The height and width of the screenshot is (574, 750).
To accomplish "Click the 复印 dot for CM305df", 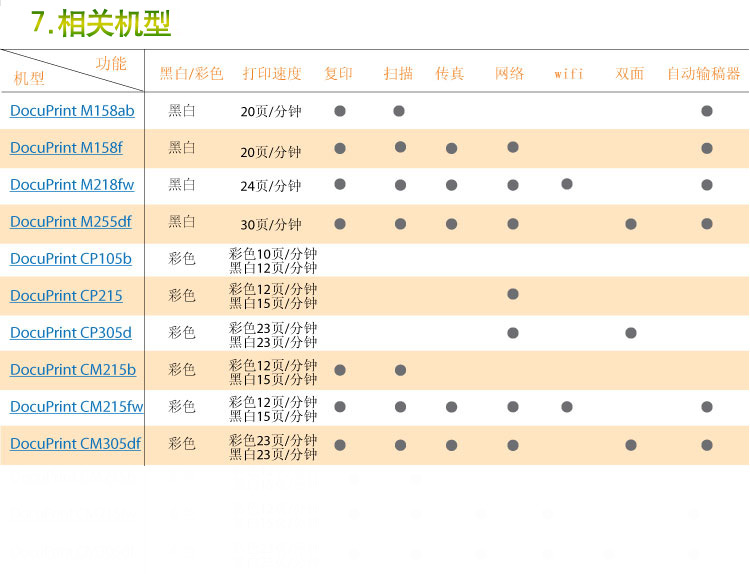I will point(340,445).
